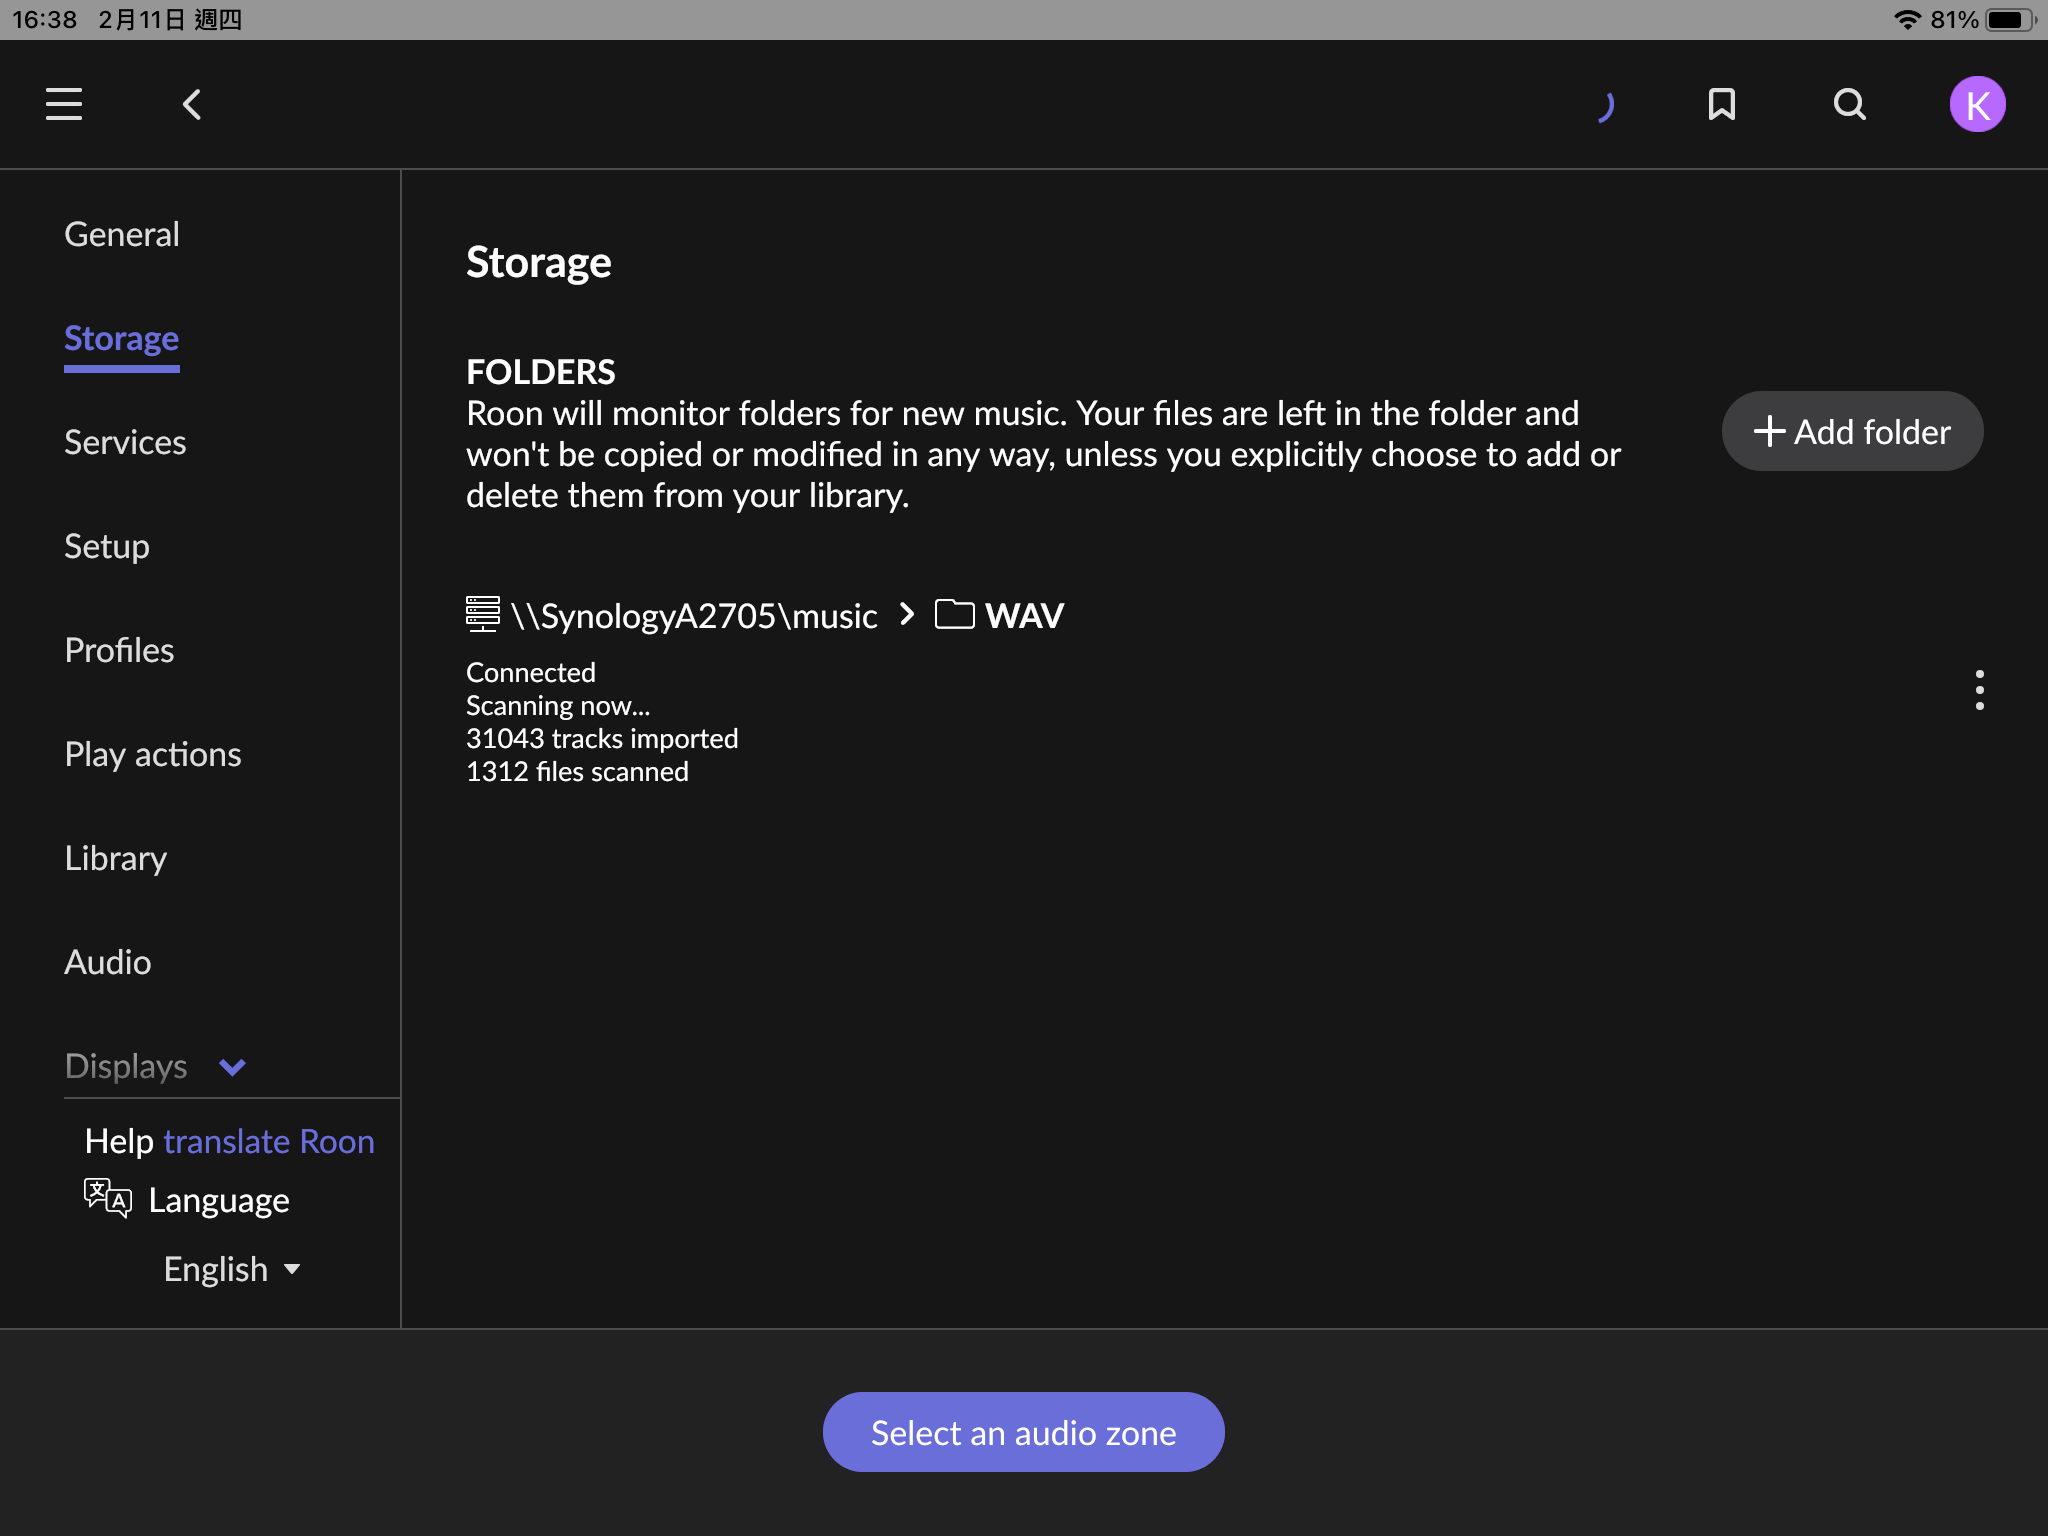Open the hamburger navigation menu
This screenshot has height=1536, width=2048.
point(64,104)
